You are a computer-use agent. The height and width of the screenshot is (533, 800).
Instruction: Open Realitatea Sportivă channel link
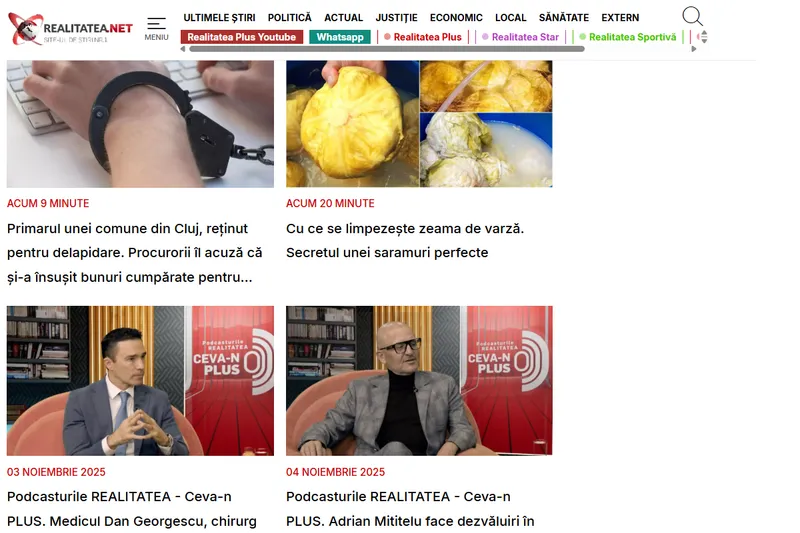(x=628, y=37)
